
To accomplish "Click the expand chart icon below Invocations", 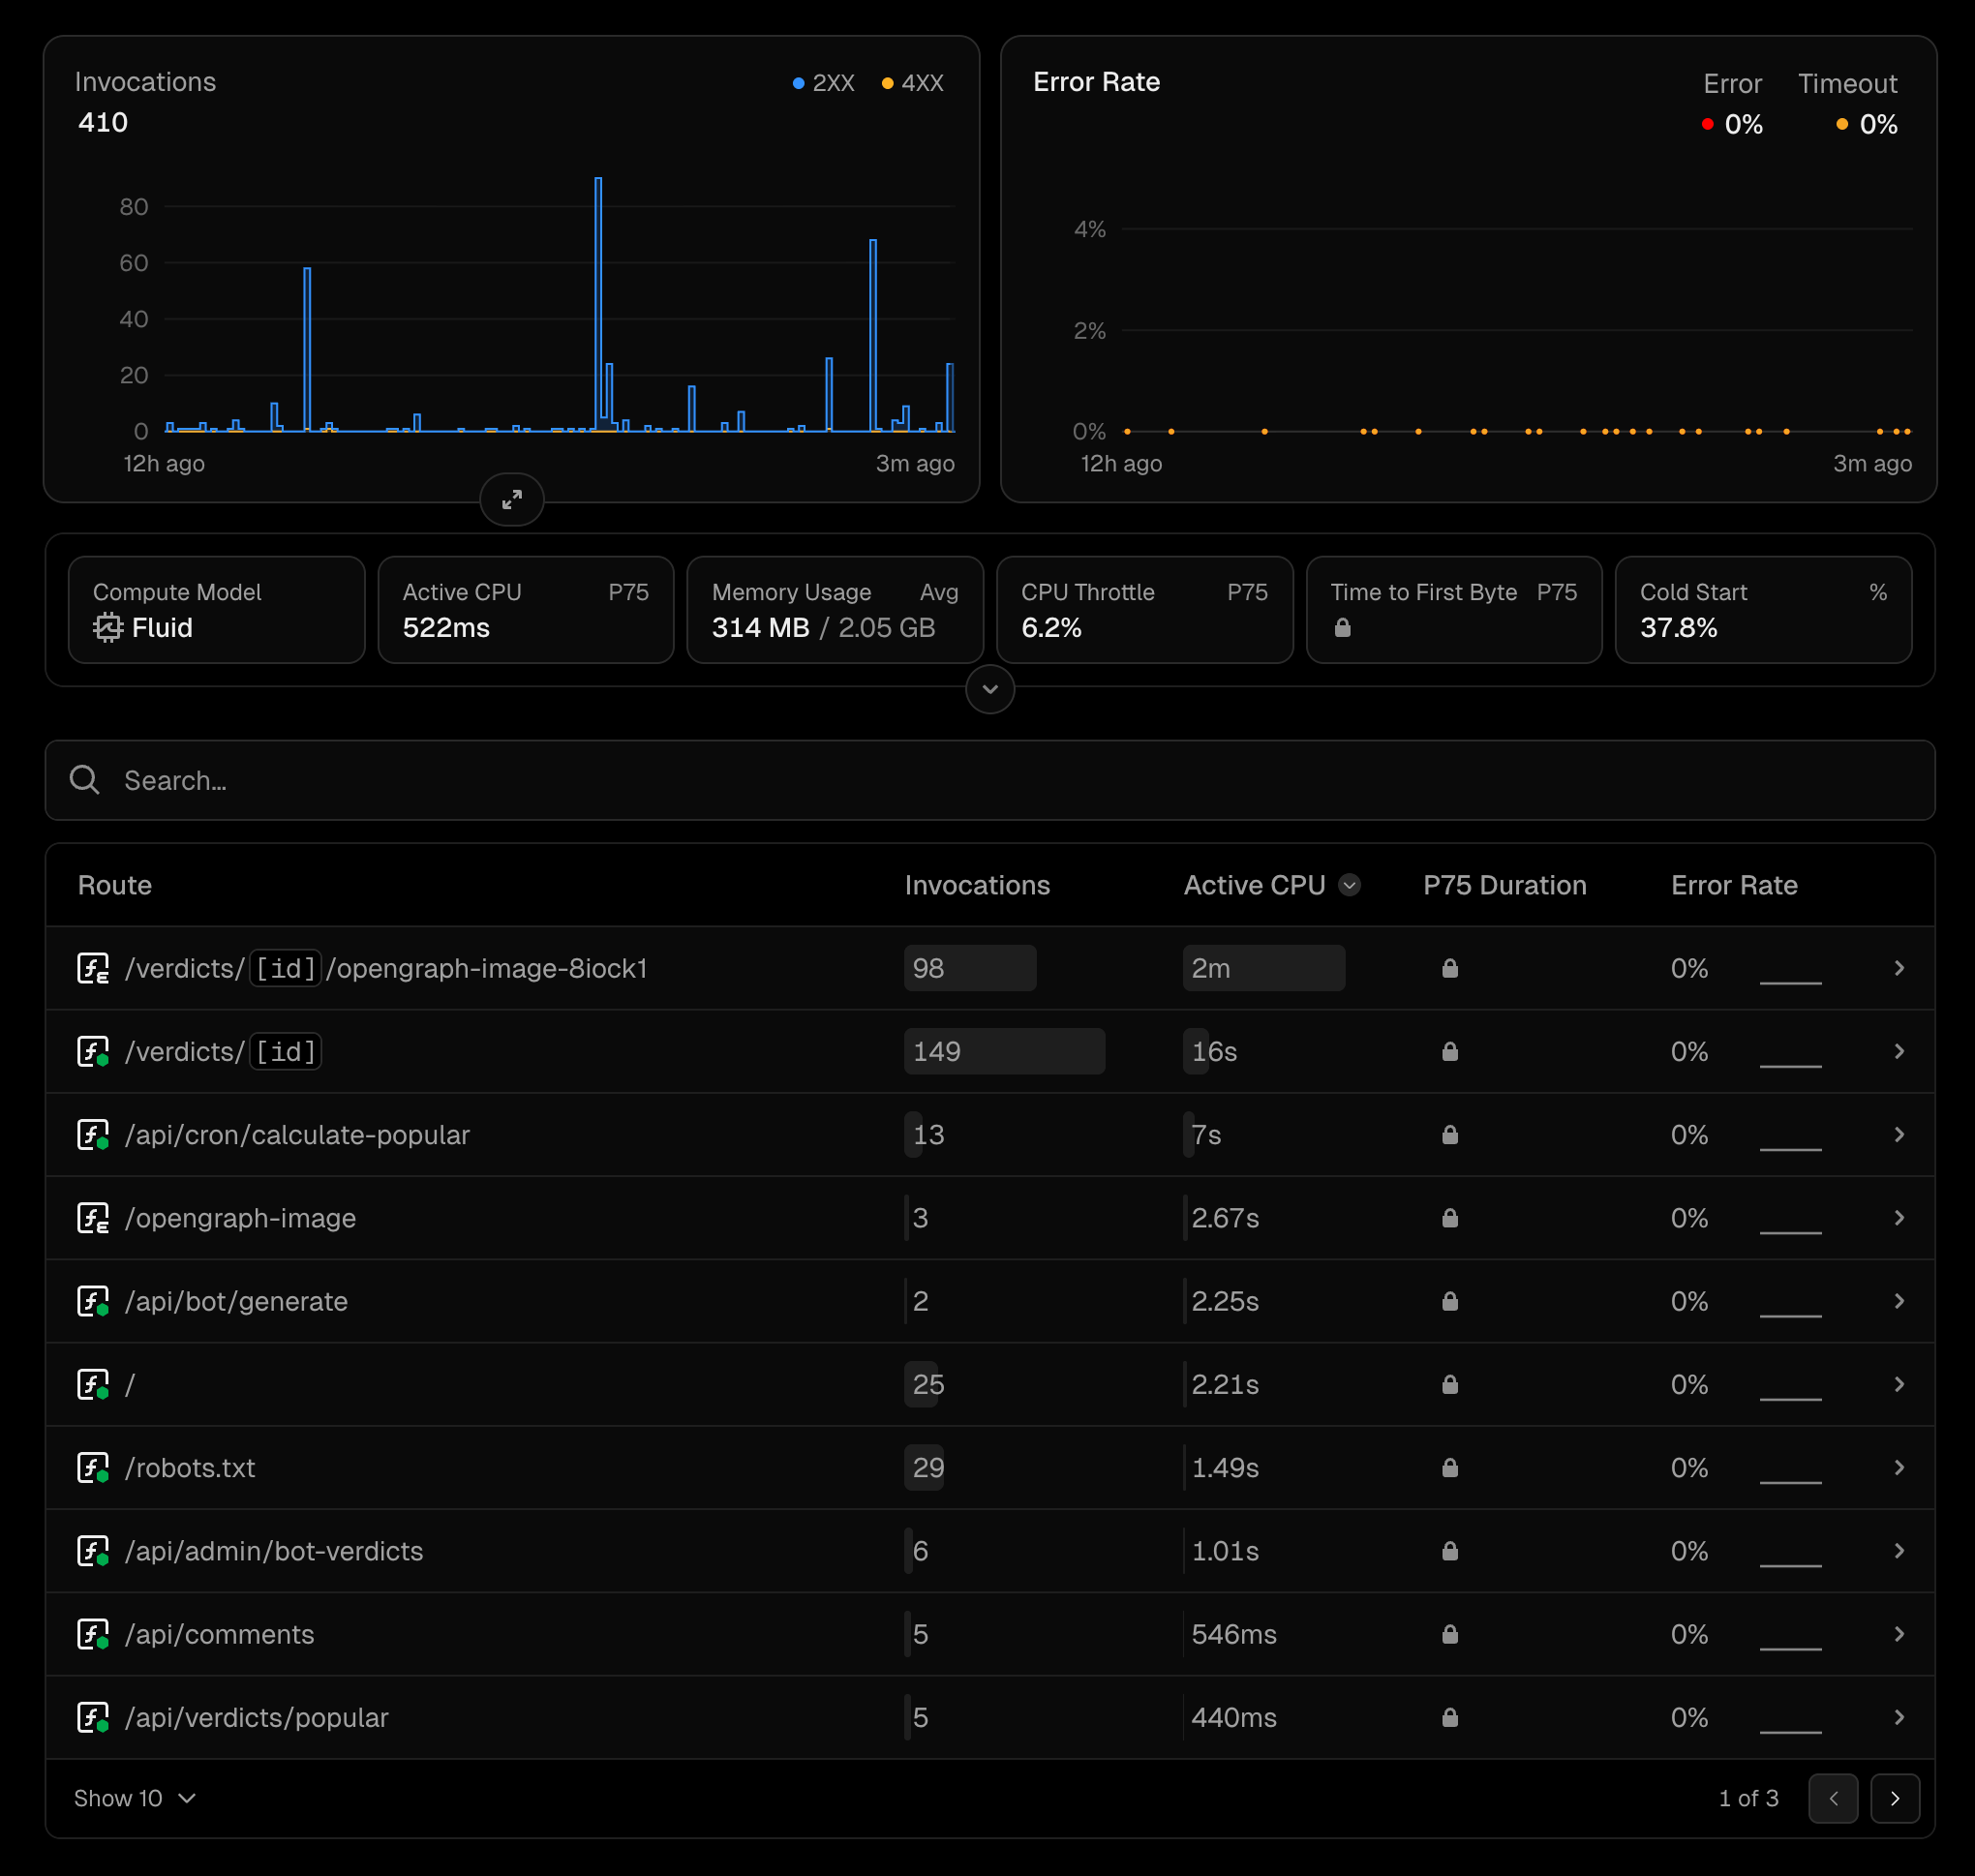I will click(x=511, y=499).
